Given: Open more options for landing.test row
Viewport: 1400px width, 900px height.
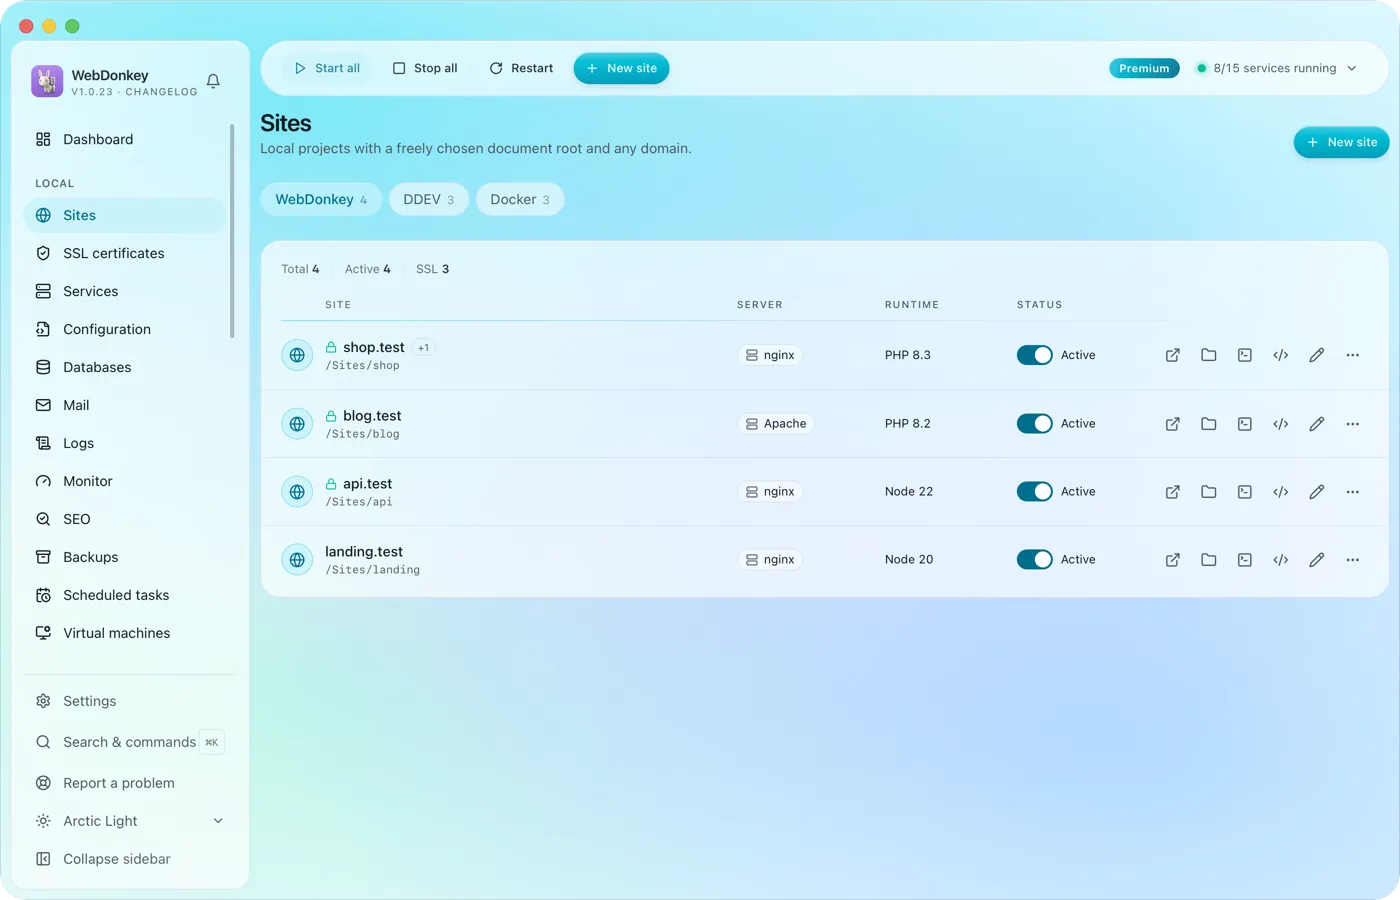Looking at the screenshot, I should pyautogui.click(x=1353, y=560).
